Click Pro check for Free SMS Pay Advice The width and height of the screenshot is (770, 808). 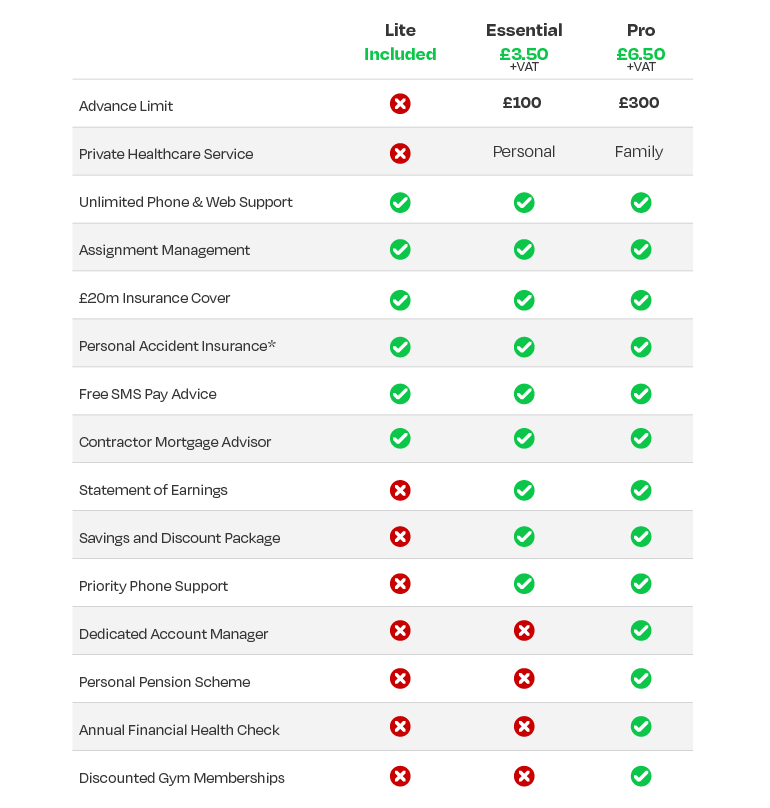(x=641, y=394)
